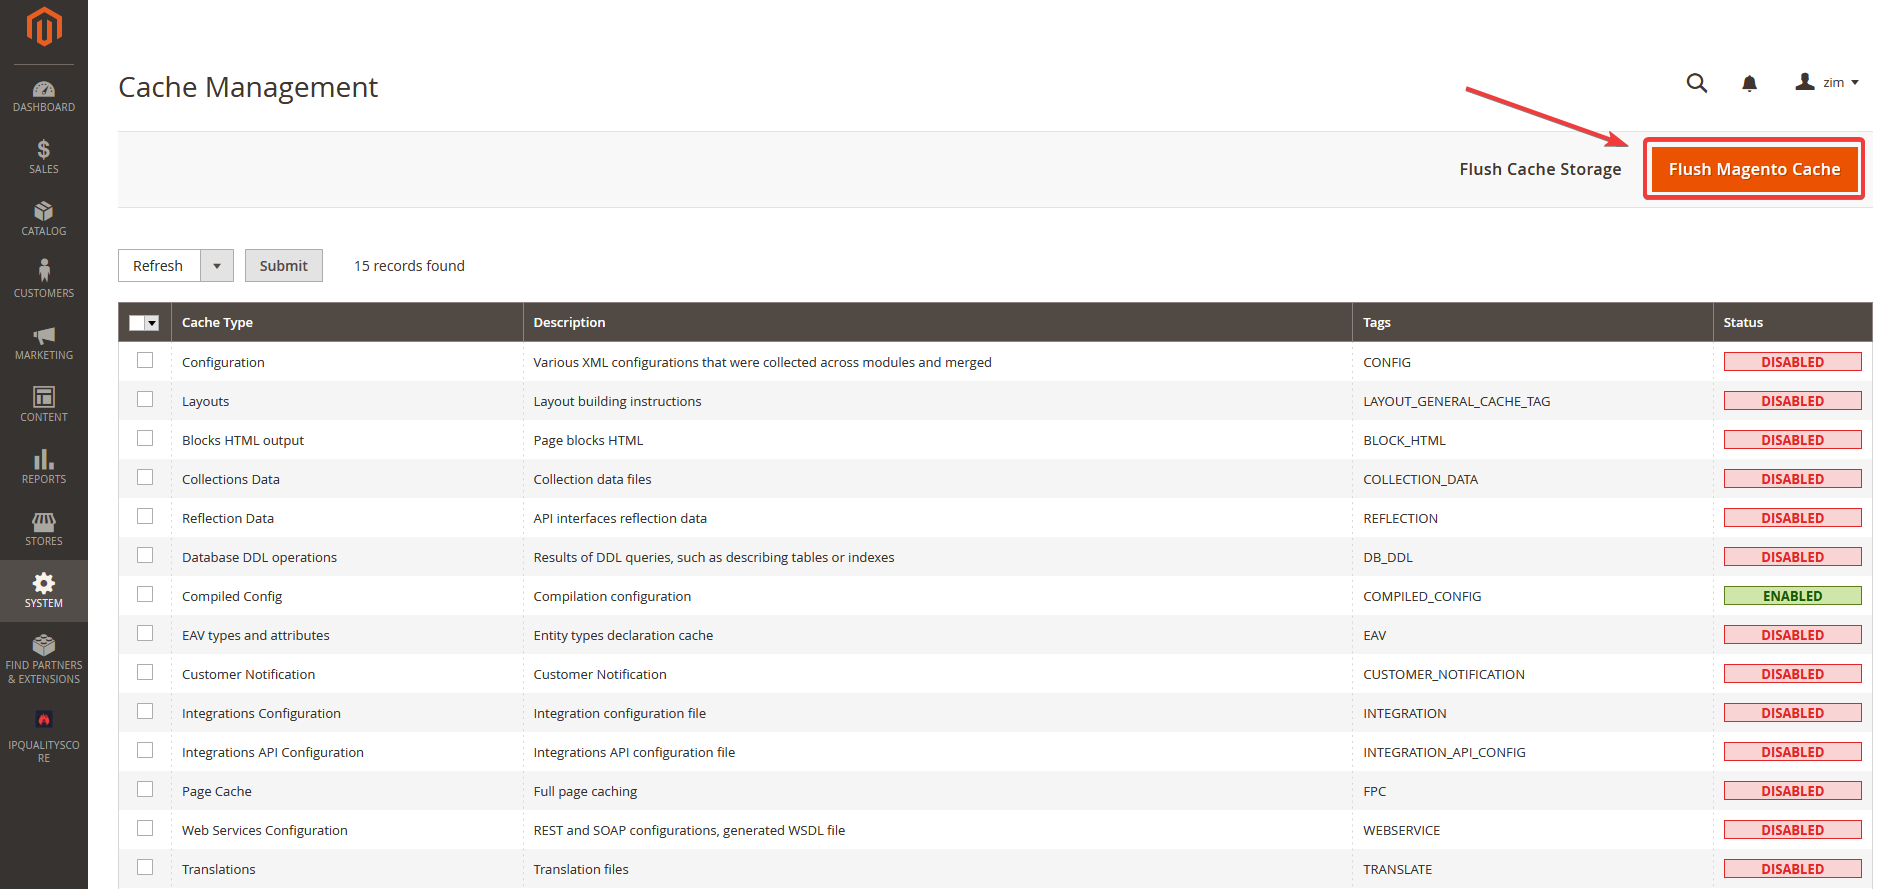
Task: Check the Database DDL operations checkbox
Action: 145,555
